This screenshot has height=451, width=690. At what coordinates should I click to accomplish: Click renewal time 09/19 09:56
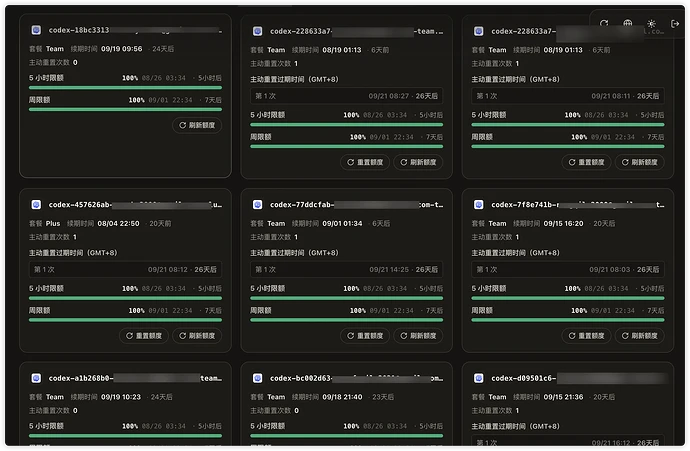tap(121, 49)
